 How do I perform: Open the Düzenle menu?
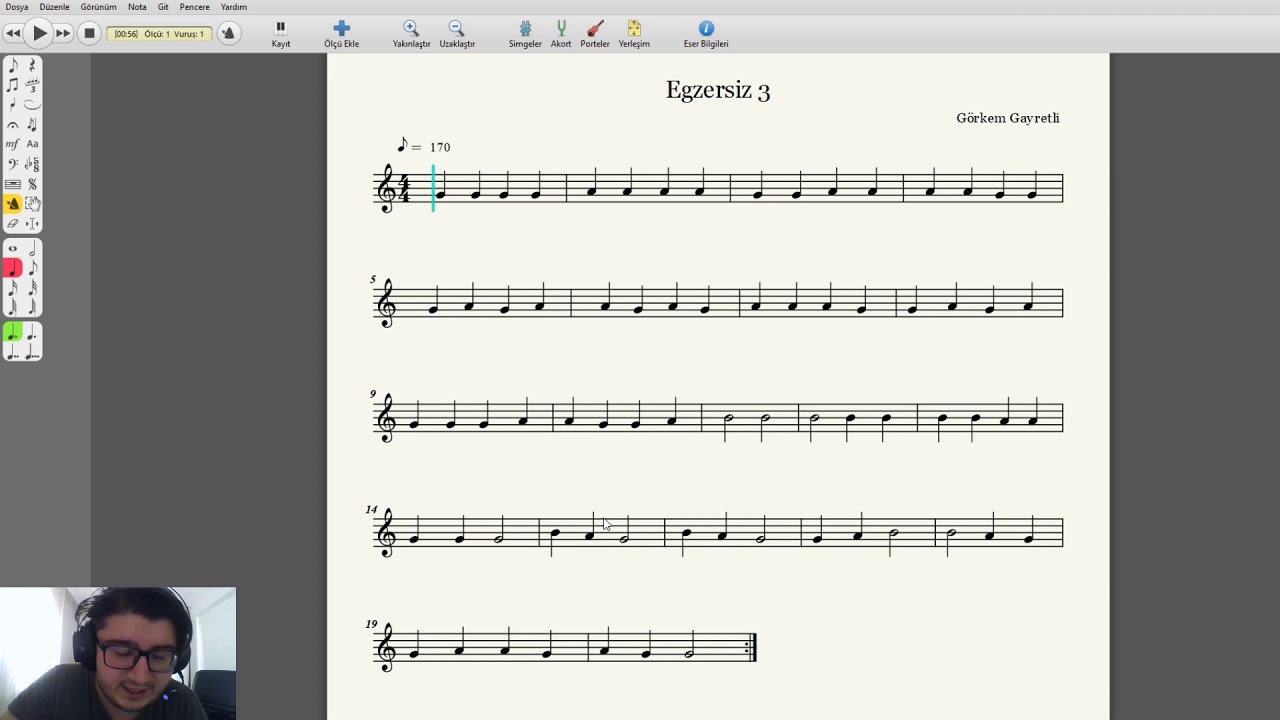point(55,7)
